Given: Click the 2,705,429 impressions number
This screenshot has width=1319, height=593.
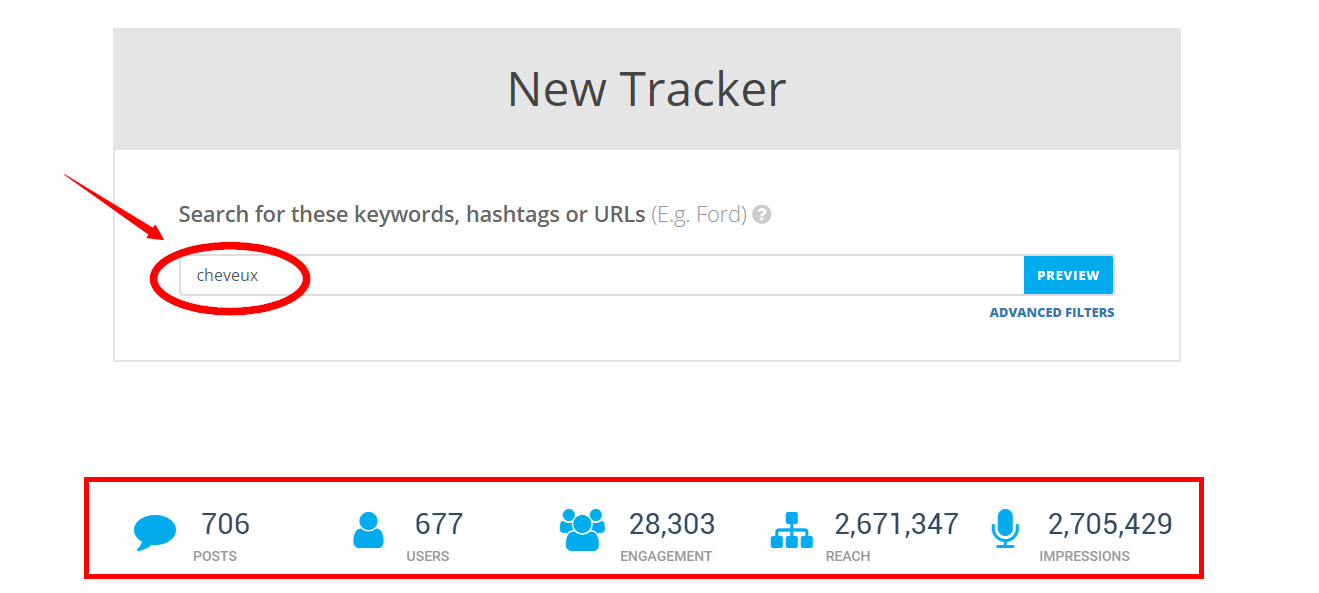Looking at the screenshot, I should (x=1109, y=524).
